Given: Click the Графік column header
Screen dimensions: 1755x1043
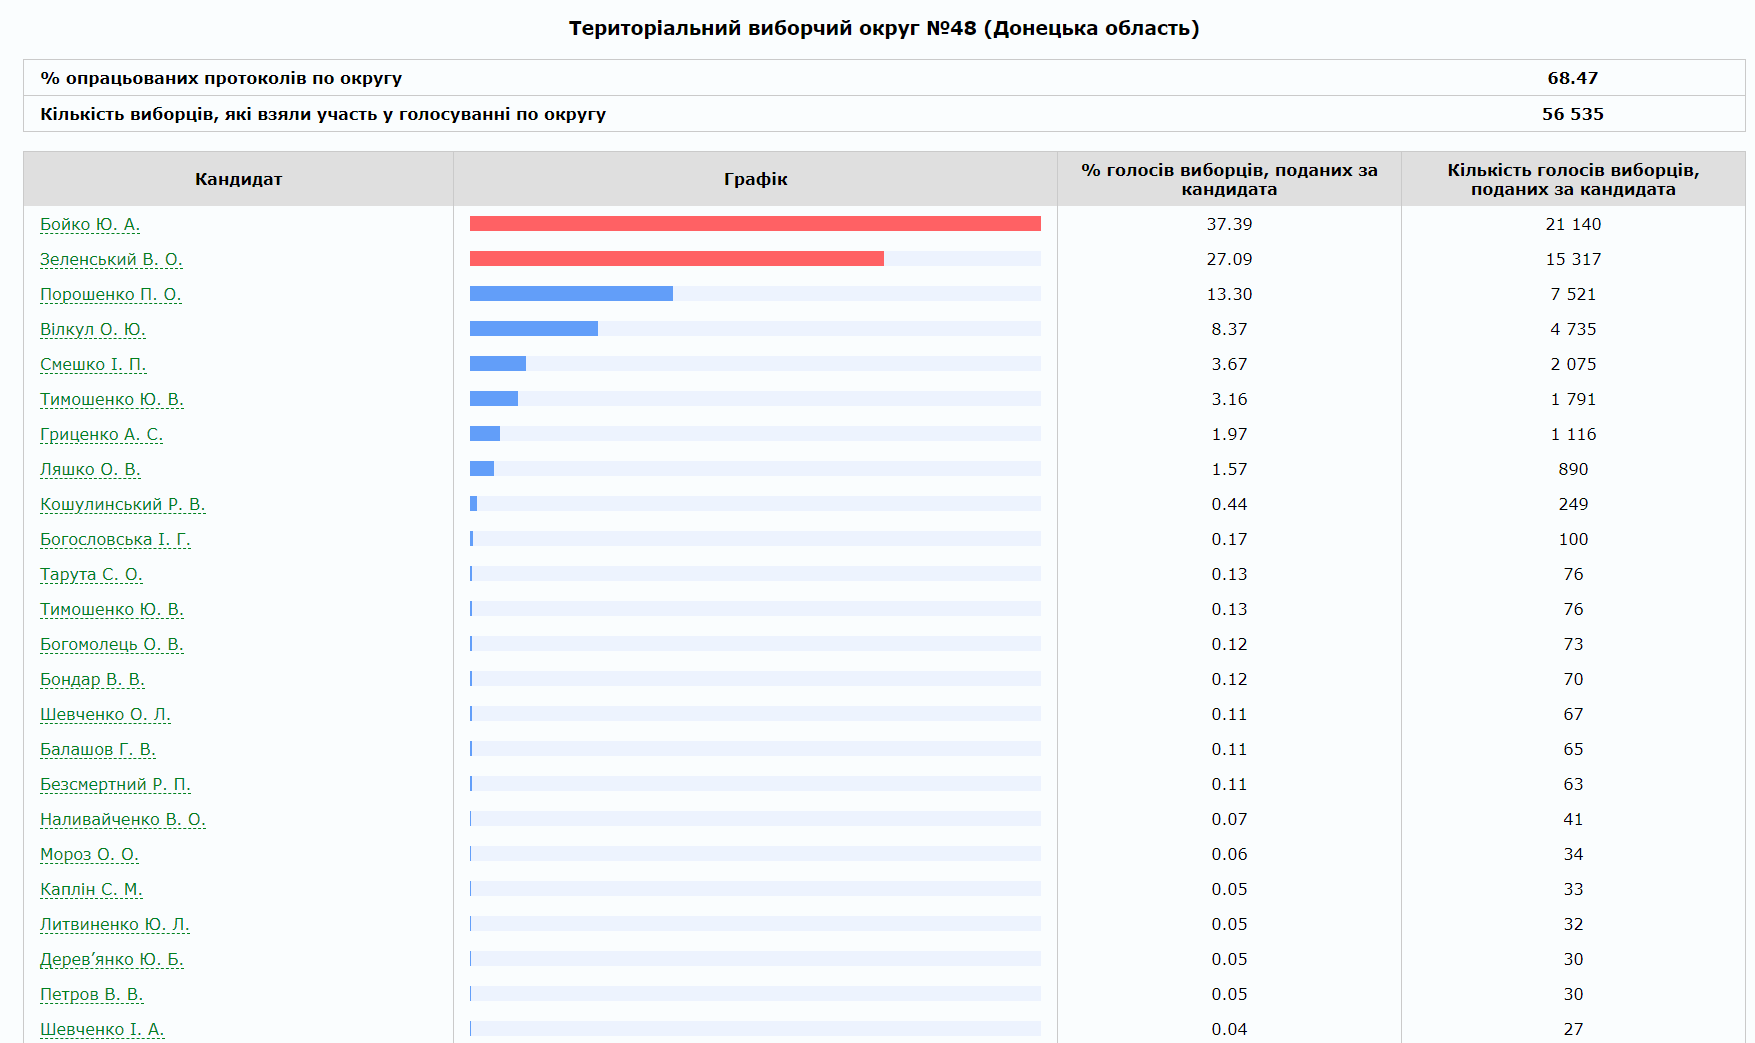Looking at the screenshot, I should (x=756, y=179).
